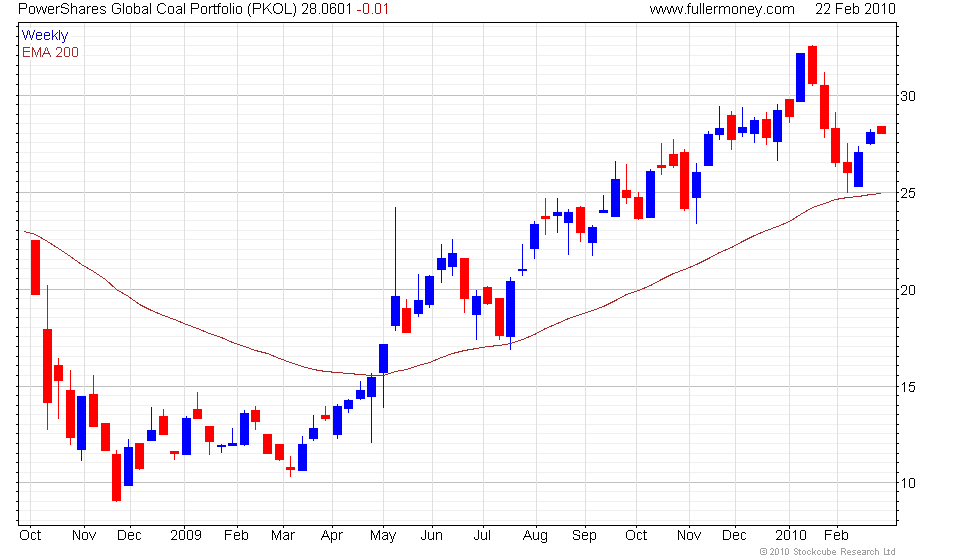The image size is (980, 560).
Task: Click the tall blue candle just after 2010 label
Action: pos(801,78)
